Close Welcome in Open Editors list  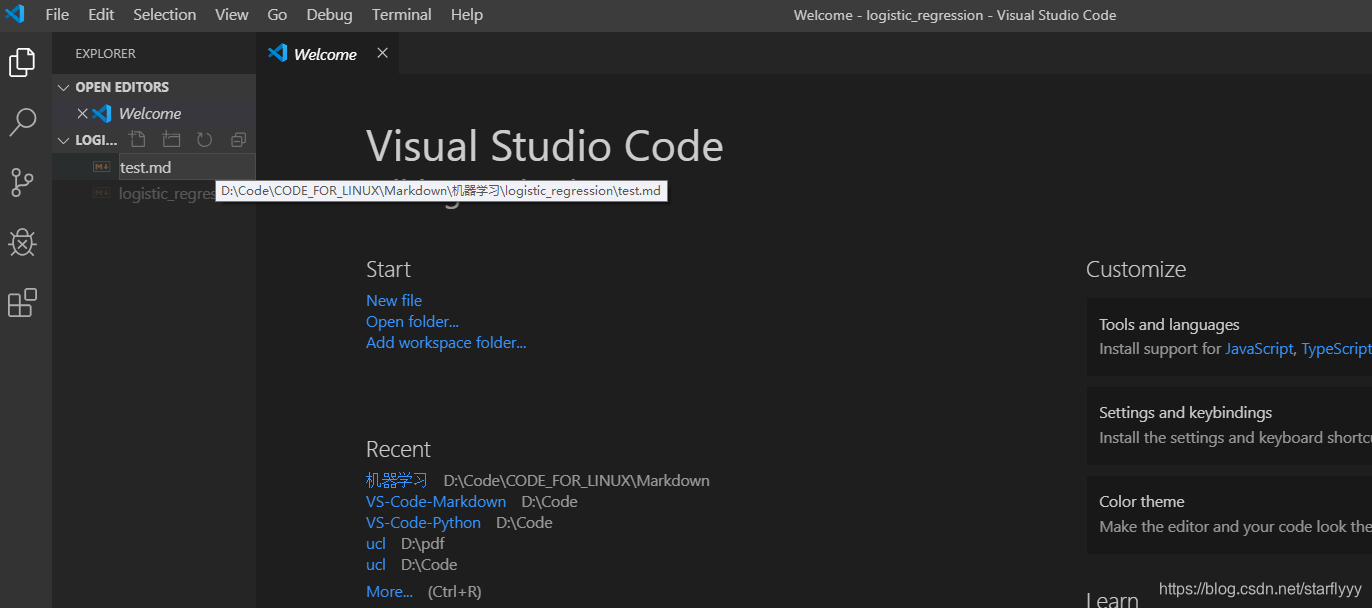coord(82,113)
